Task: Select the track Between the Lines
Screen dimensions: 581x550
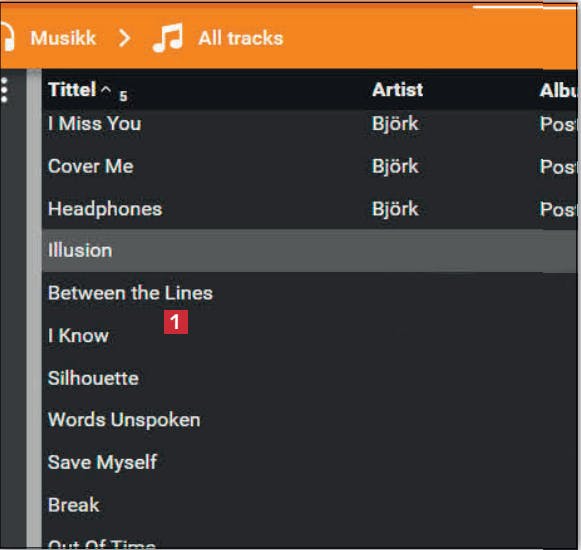Action: 309,293
